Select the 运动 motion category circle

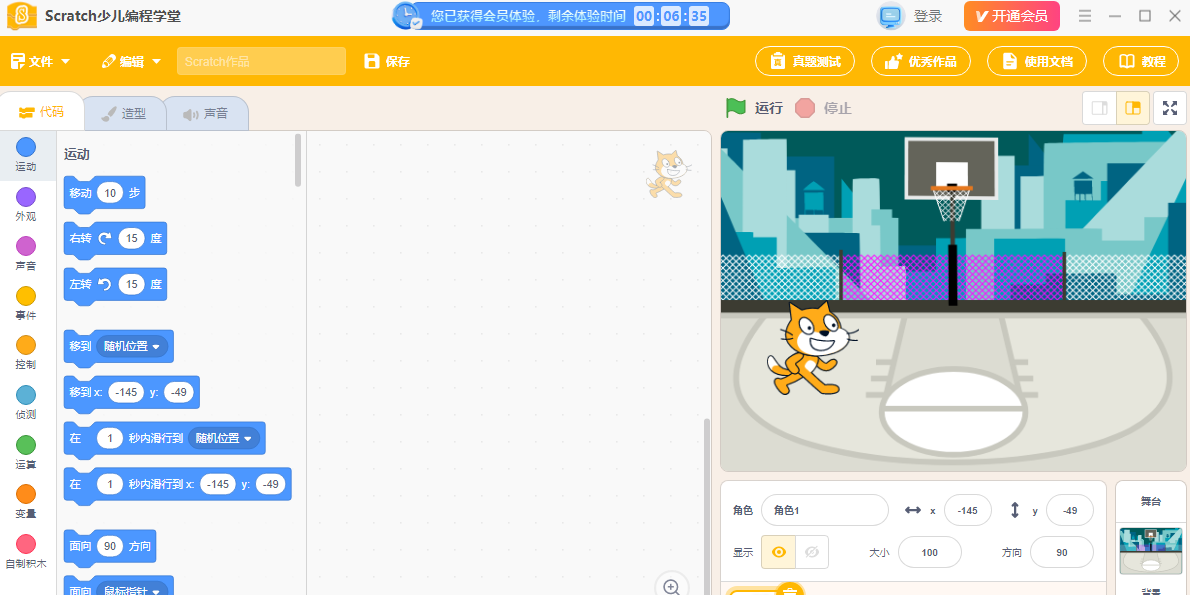point(26,147)
